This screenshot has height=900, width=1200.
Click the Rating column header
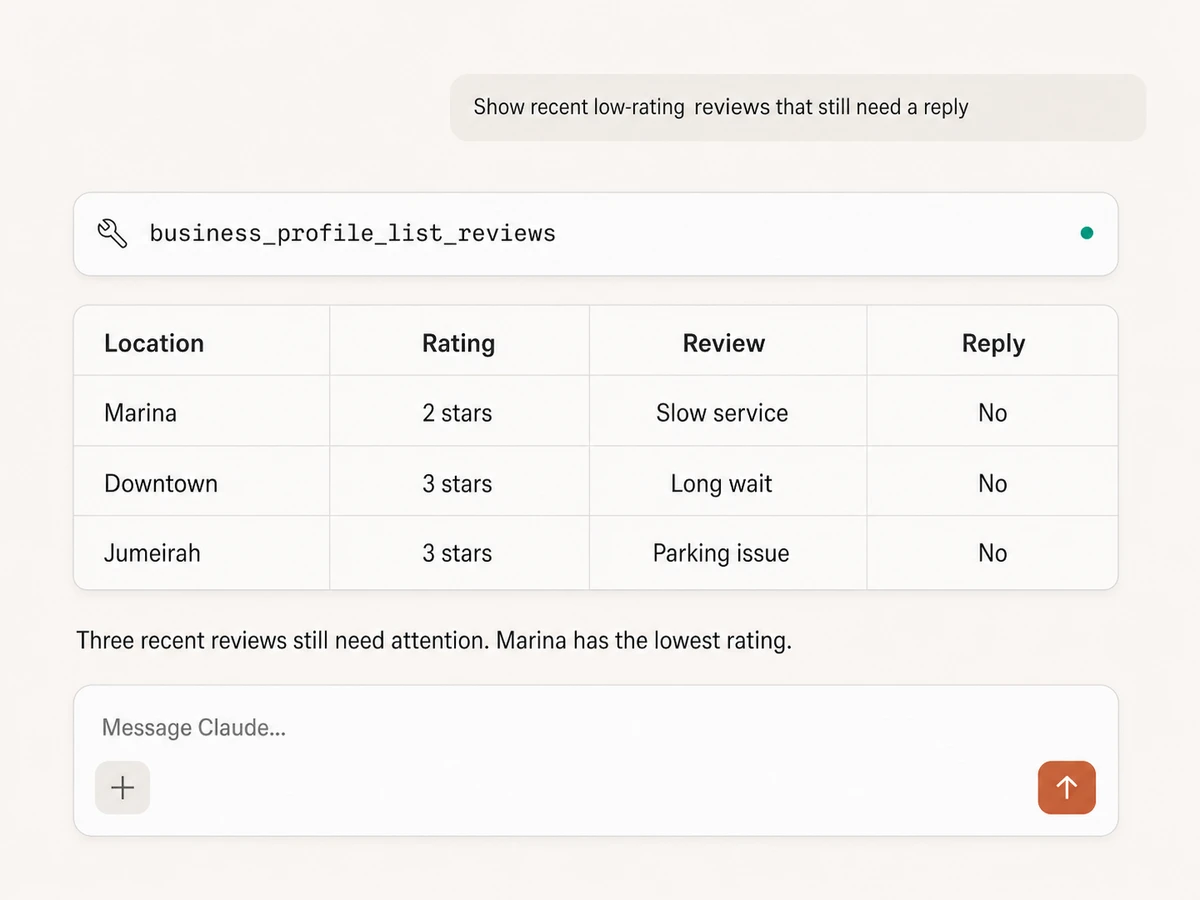(458, 343)
